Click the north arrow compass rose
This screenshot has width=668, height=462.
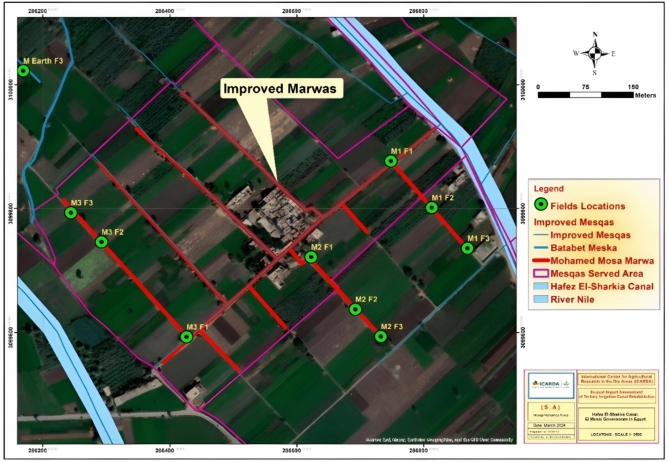tap(595, 54)
